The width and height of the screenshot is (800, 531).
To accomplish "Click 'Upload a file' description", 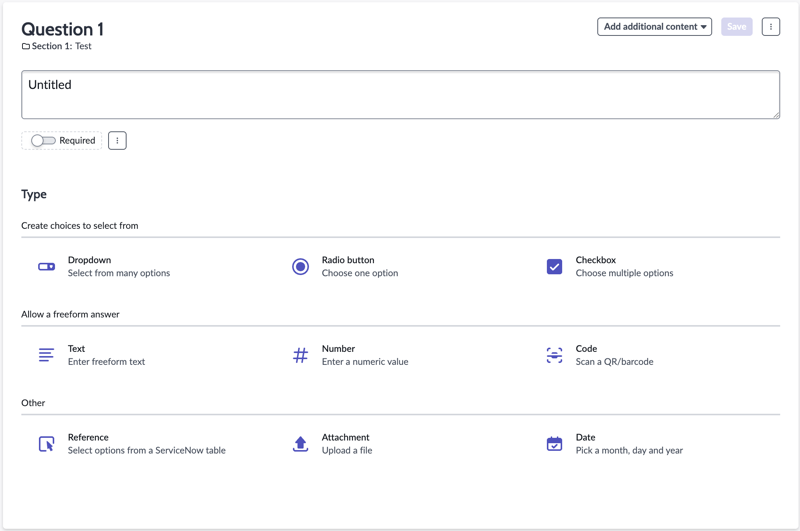I will pos(347,450).
